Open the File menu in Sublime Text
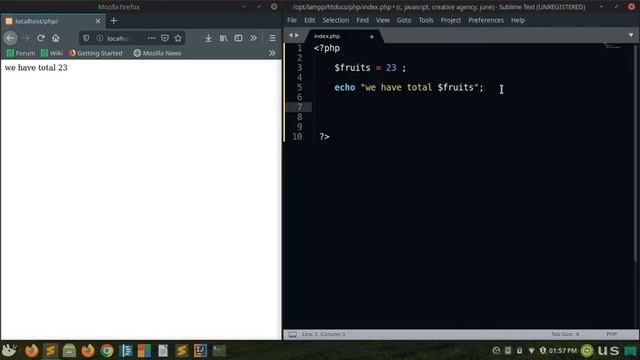This screenshot has height=360, width=640. 292,20
